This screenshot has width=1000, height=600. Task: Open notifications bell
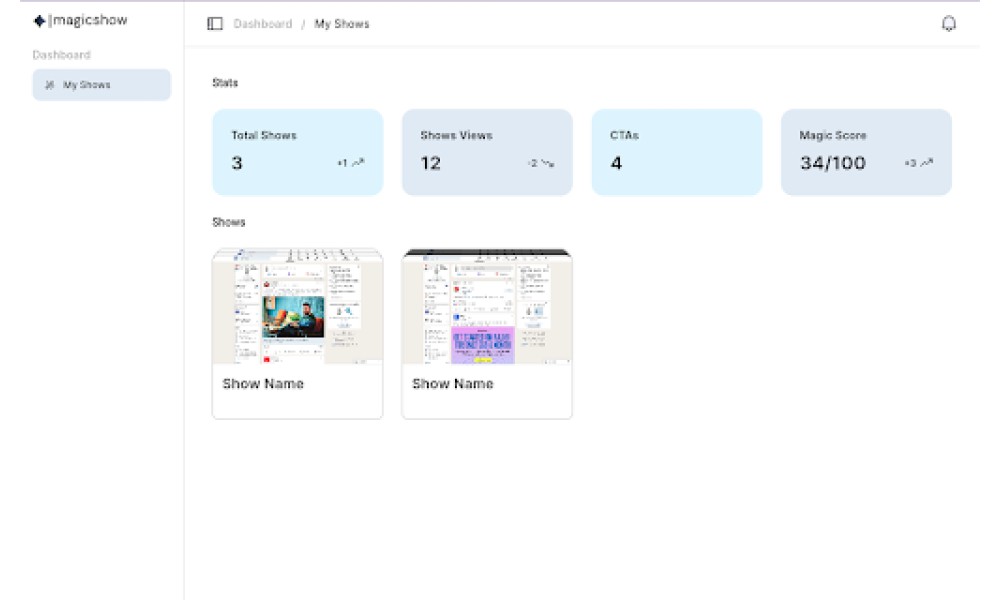pos(948,24)
